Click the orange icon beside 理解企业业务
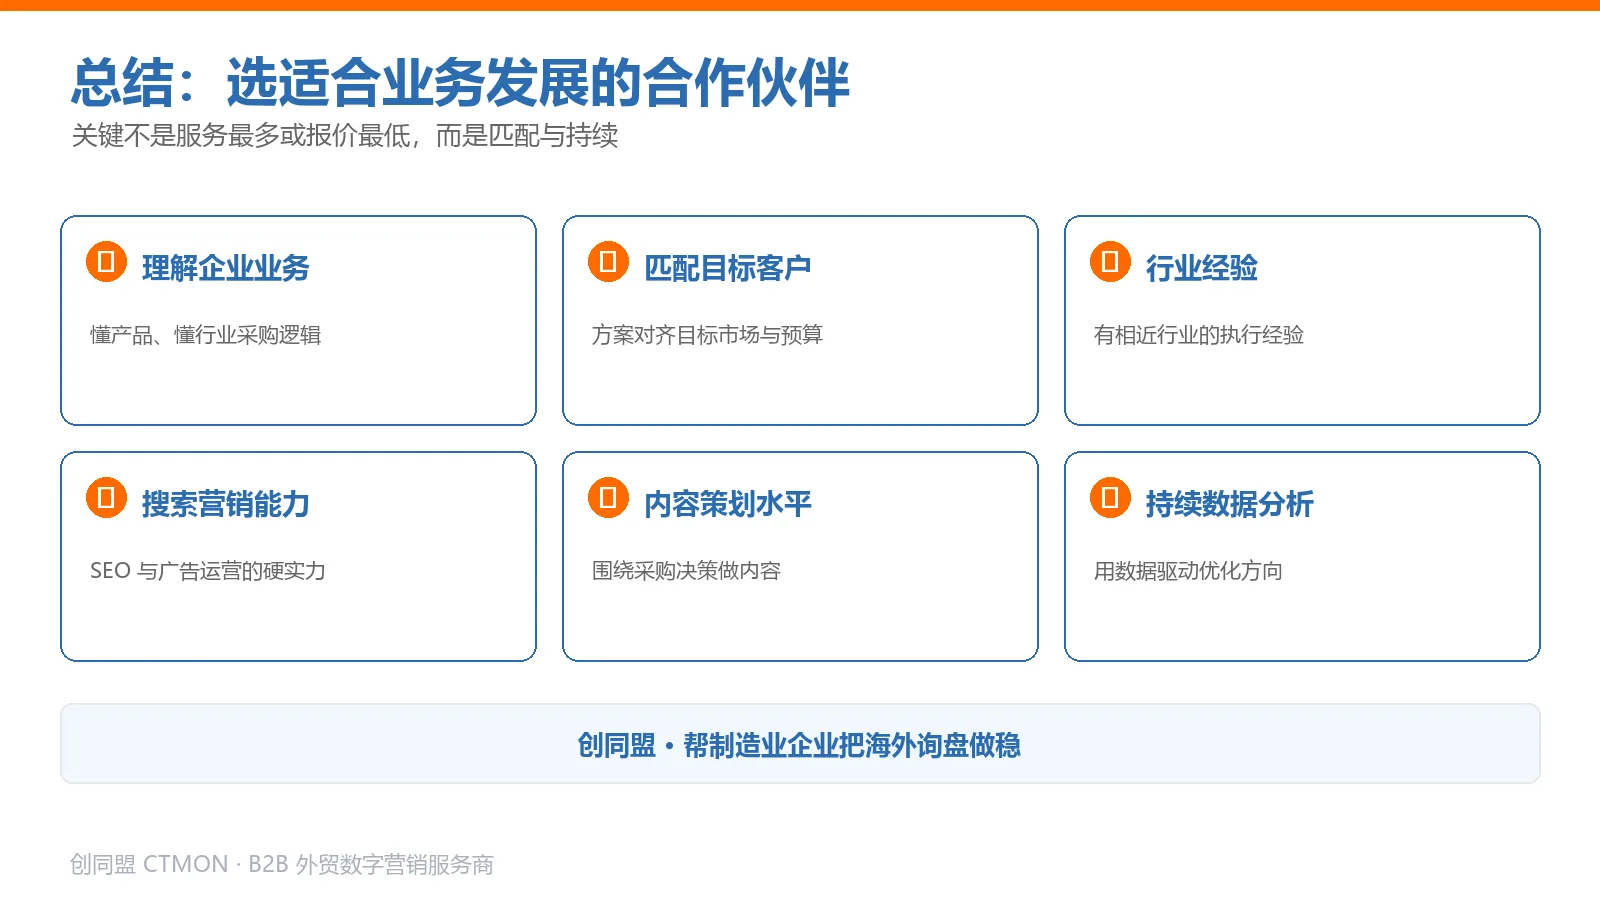Screen dimensions: 1600x900 [106, 262]
